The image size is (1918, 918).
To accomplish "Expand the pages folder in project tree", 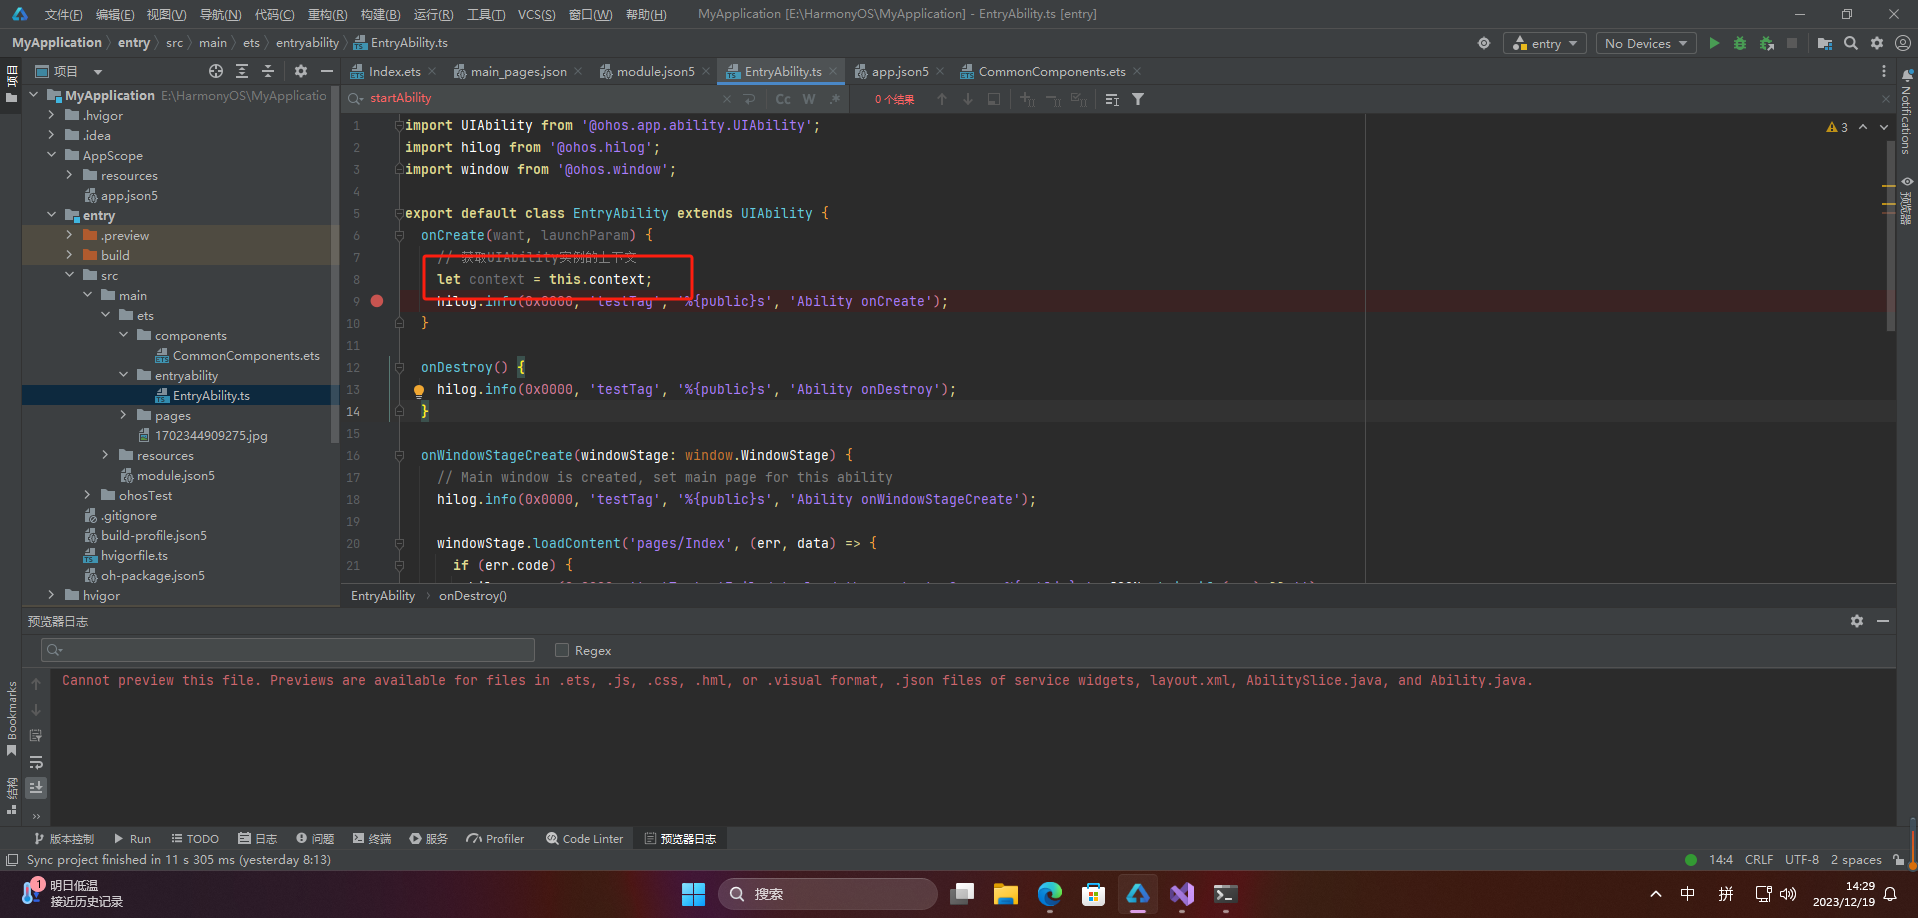I will pyautogui.click(x=124, y=415).
